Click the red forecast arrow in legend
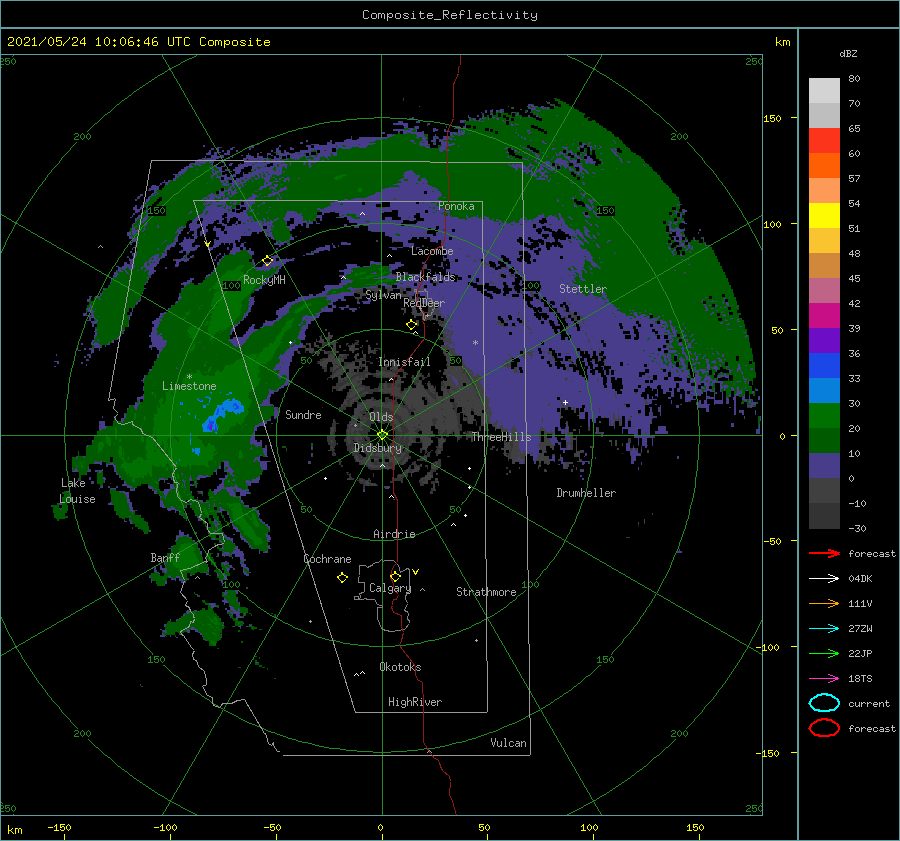Viewport: 900px width, 841px height. pyautogui.click(x=824, y=553)
